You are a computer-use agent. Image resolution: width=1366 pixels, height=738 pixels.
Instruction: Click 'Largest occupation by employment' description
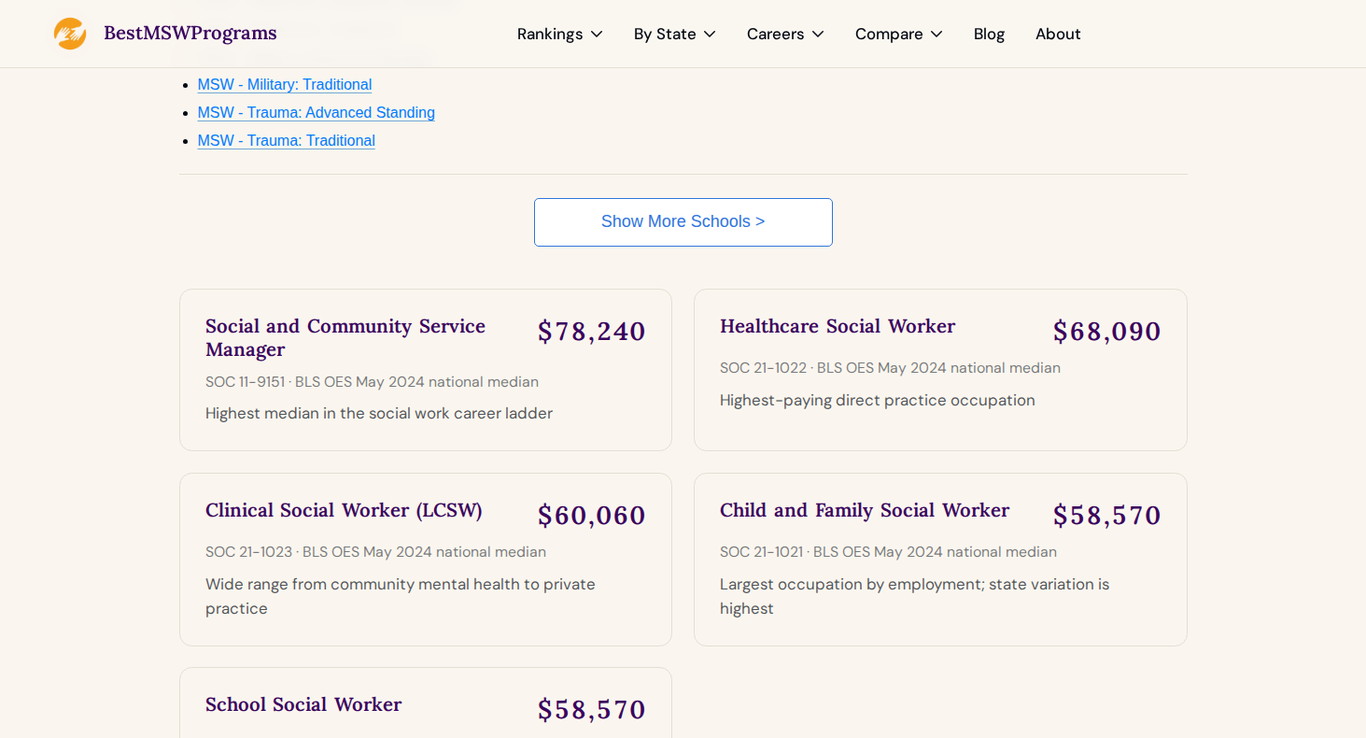coord(915,596)
